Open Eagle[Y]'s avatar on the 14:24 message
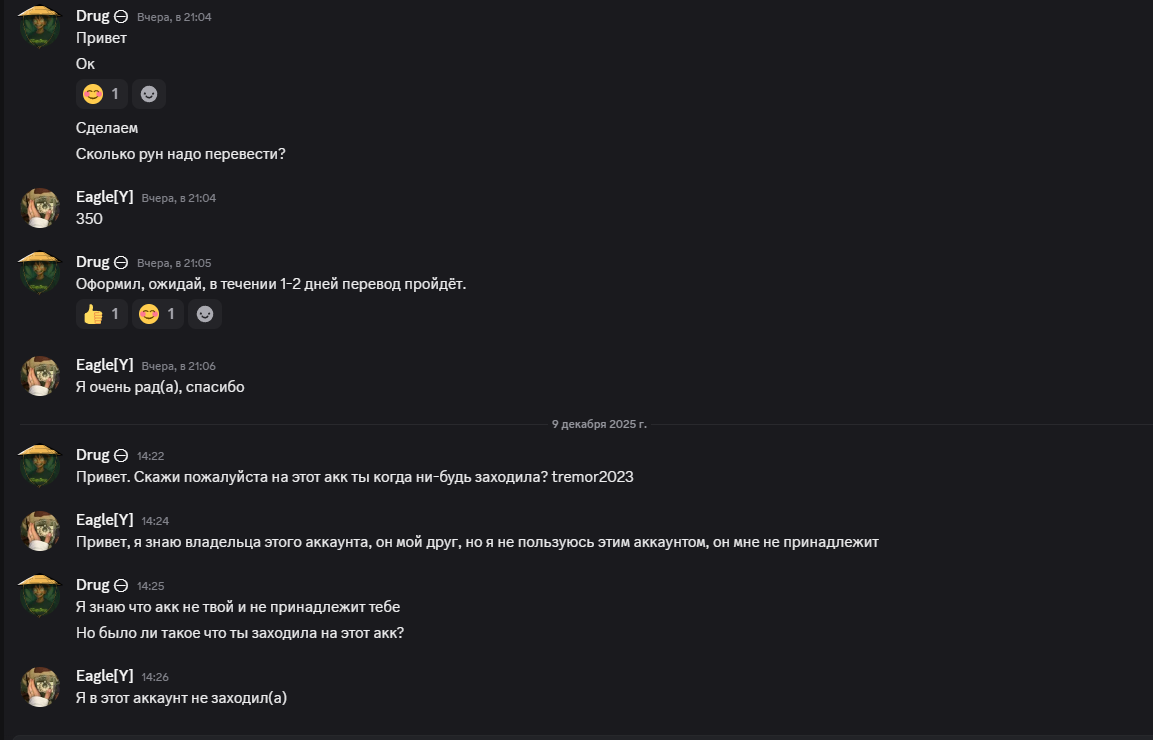1153x740 pixels. [41, 531]
